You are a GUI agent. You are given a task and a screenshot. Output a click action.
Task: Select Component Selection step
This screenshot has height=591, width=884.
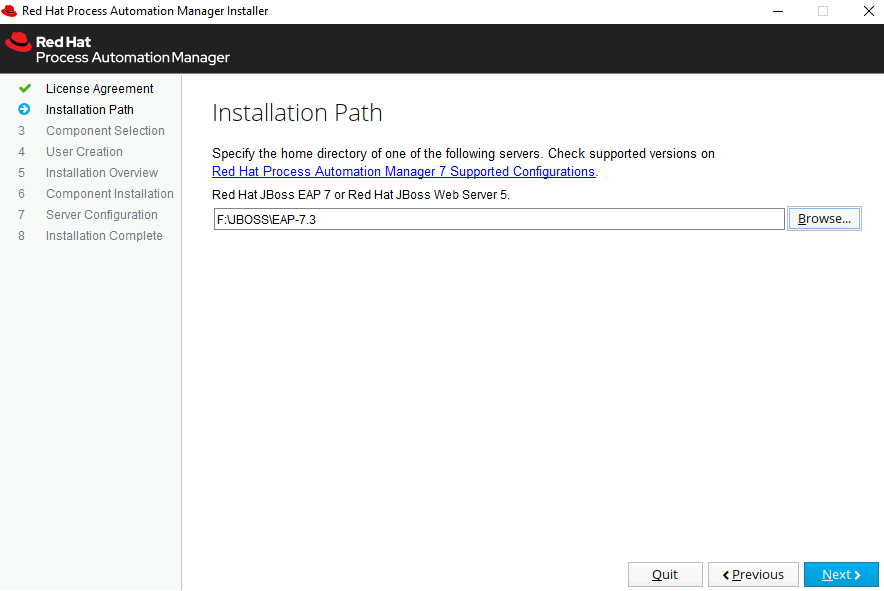click(105, 130)
